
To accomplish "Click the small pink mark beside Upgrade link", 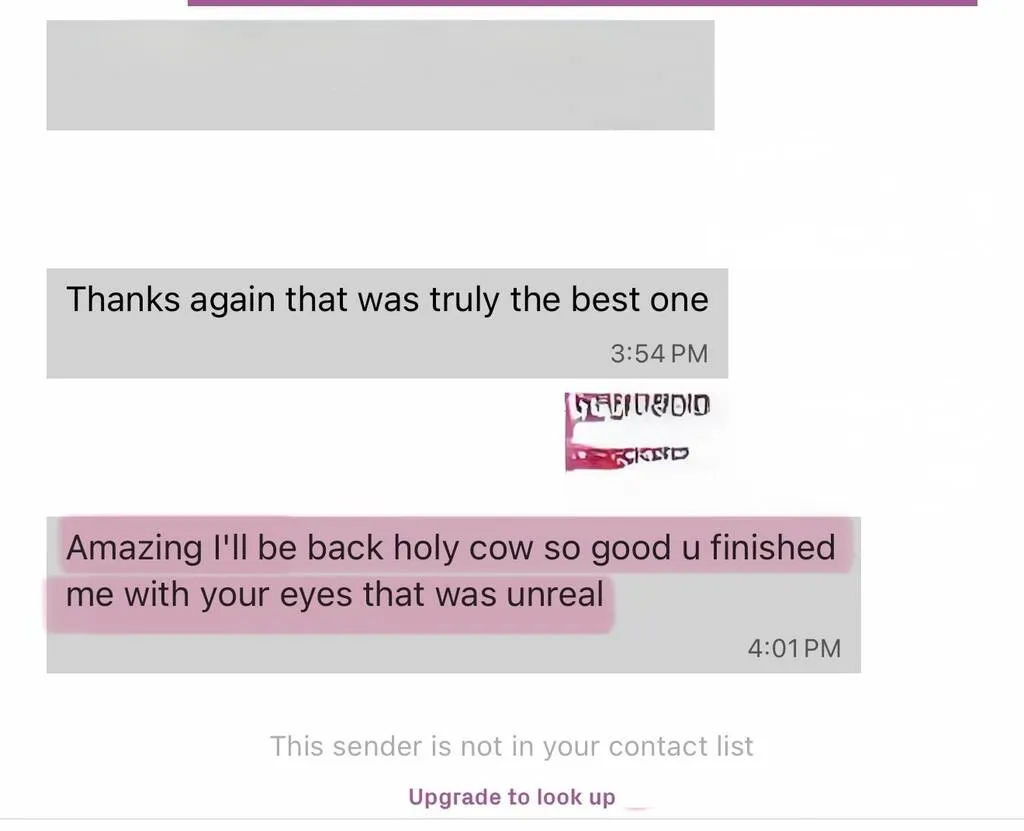I will [x=637, y=809].
